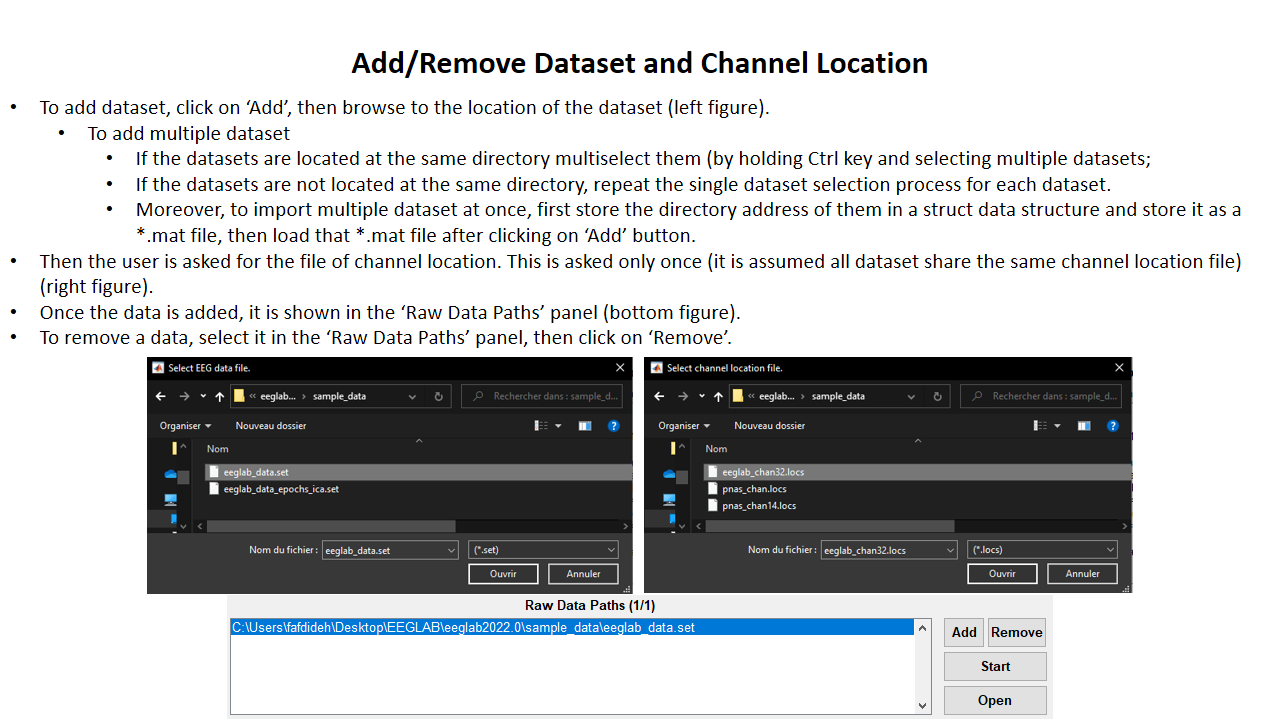
Task: Go back in the Select EEG data file dialog
Action: pos(161,396)
